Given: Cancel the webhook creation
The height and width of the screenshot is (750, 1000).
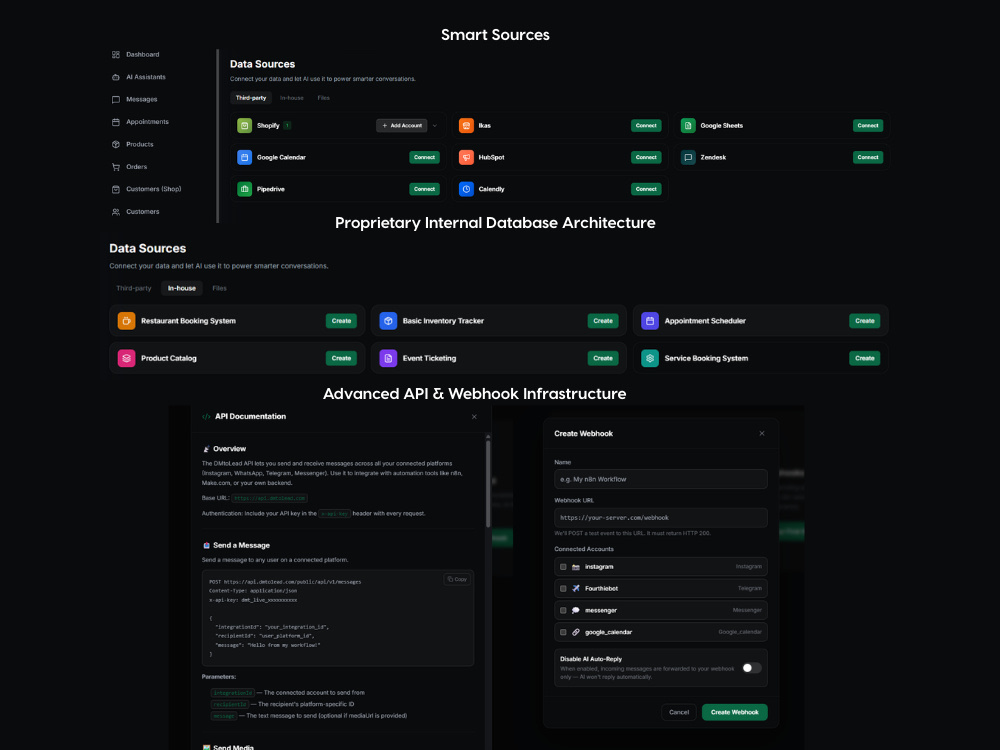Looking at the screenshot, I should click(x=679, y=712).
